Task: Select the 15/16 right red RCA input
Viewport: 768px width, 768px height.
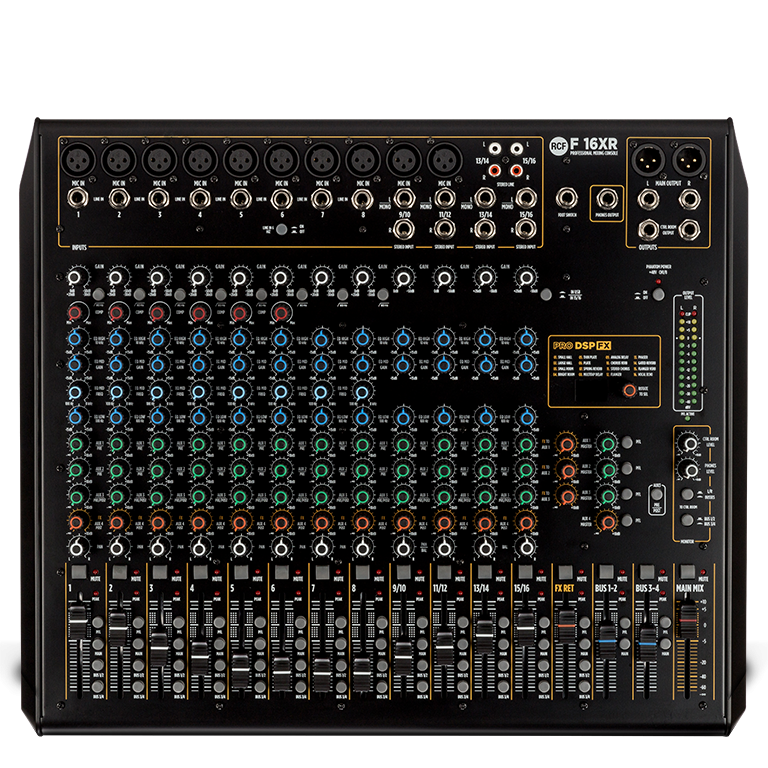Action: pos(516,170)
